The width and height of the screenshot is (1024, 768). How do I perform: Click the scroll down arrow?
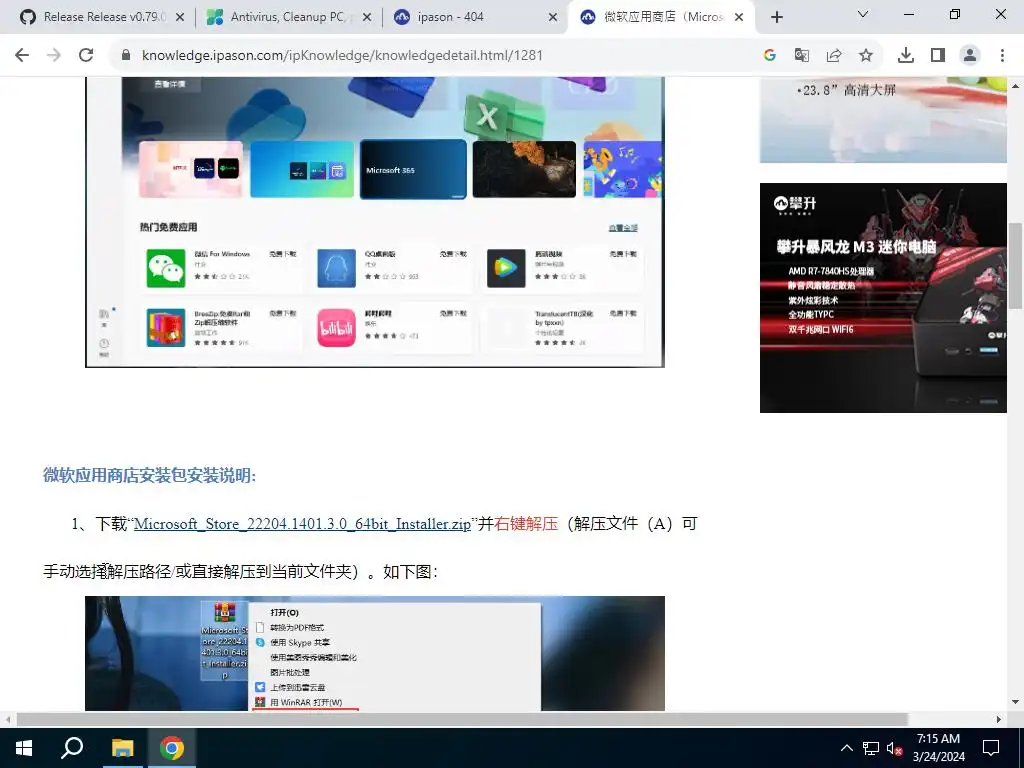[1015, 703]
